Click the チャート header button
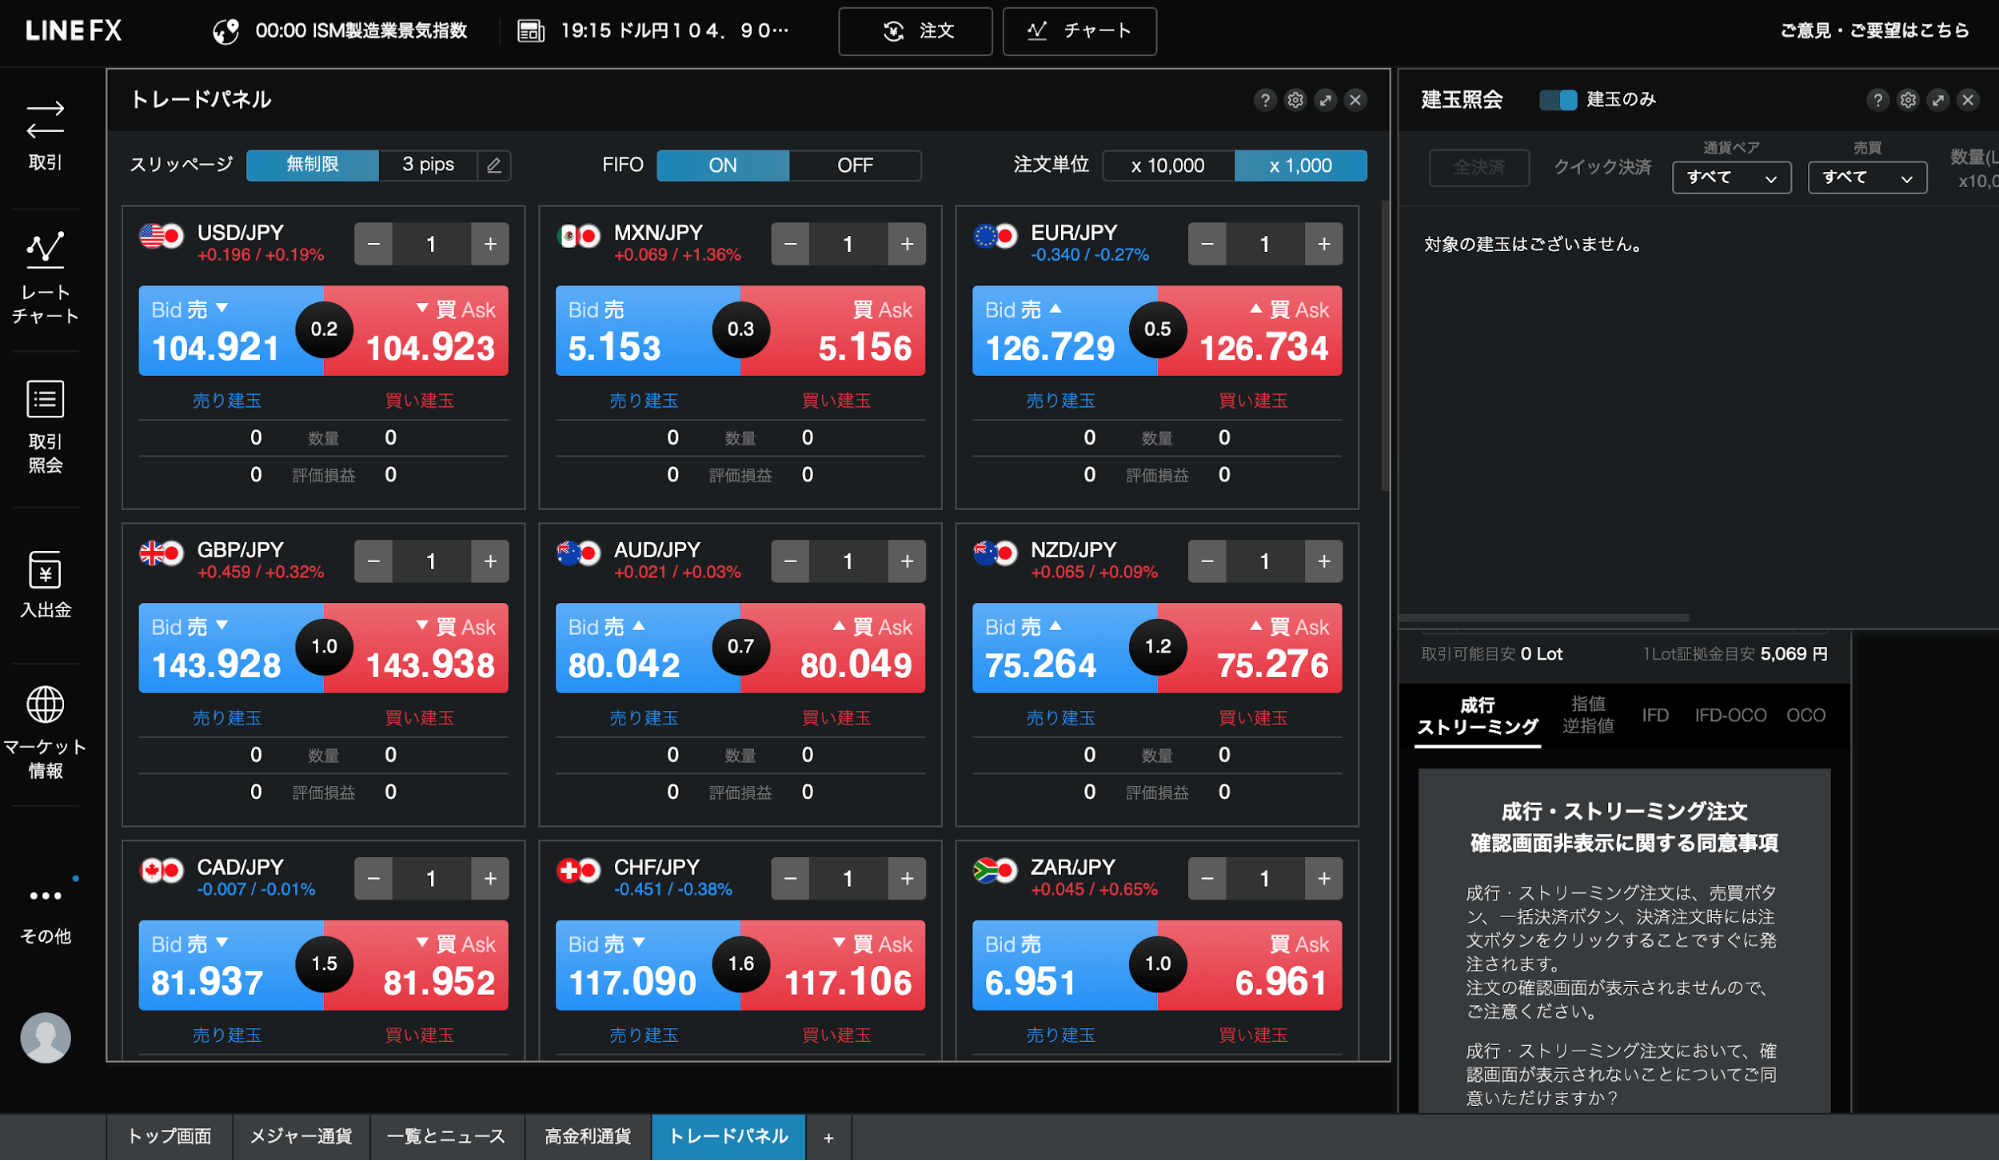This screenshot has height=1161, width=1999. [x=1079, y=31]
